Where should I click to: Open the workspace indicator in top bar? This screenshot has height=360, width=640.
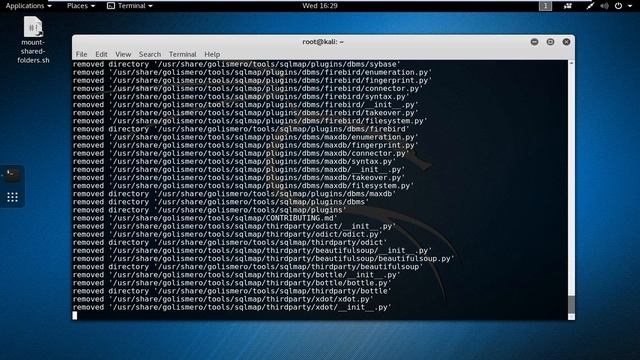point(545,6)
